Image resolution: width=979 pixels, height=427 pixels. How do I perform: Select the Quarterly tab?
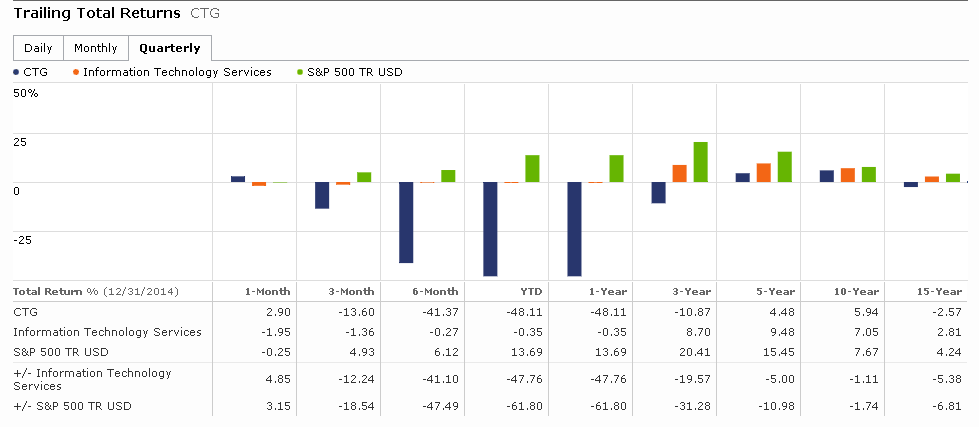170,48
